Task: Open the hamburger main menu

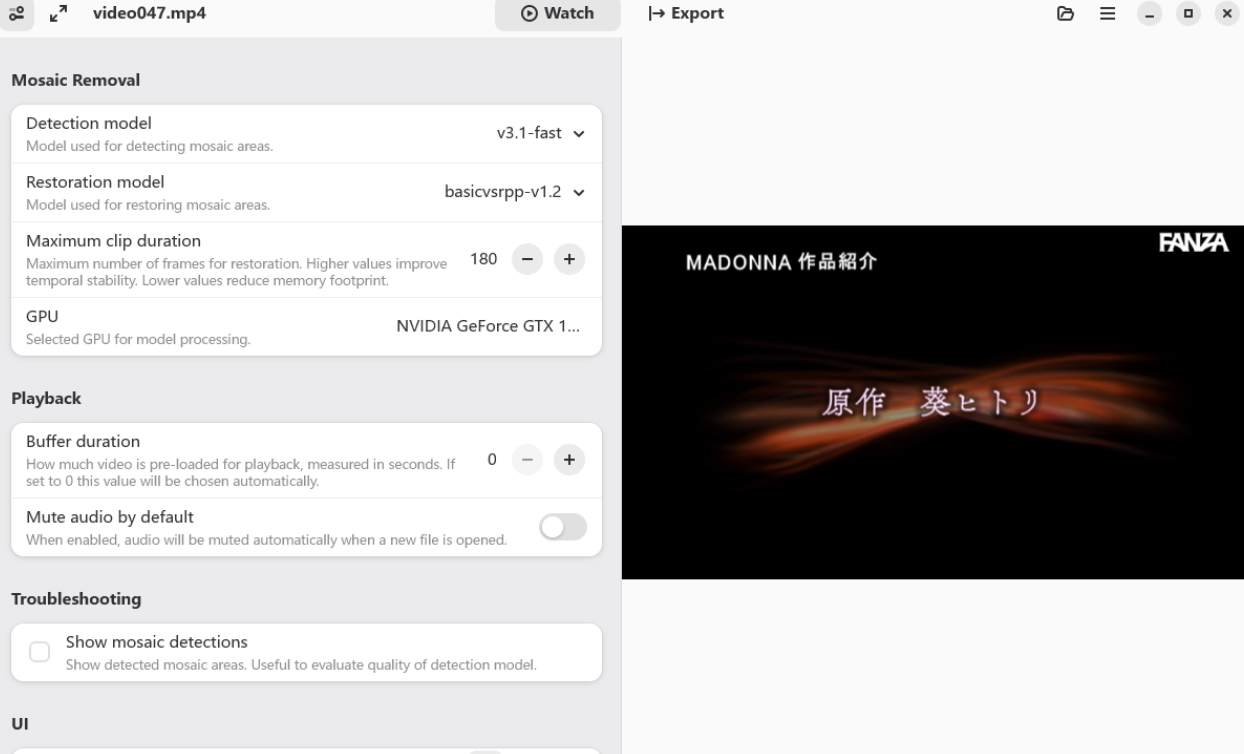Action: click(1107, 14)
